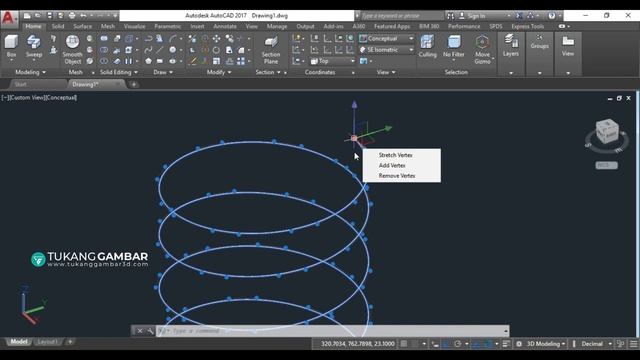Click the Custom View viewport label
This screenshot has height=360, width=640.
click(27, 98)
